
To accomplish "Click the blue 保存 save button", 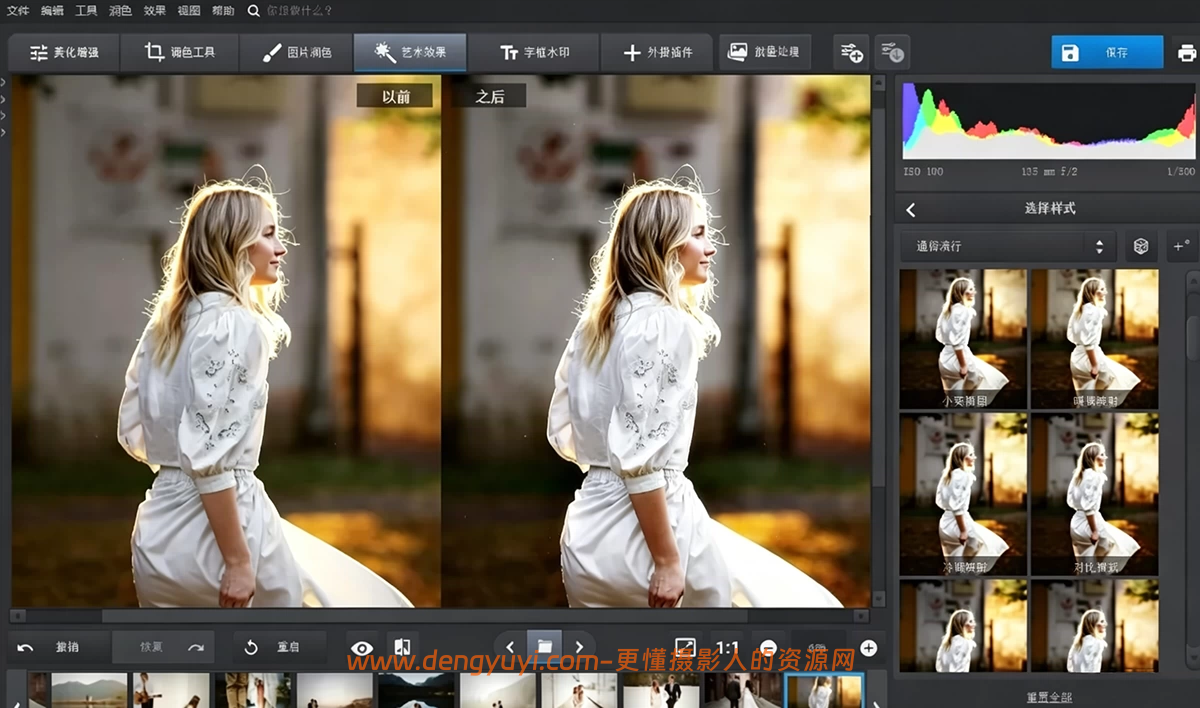I will tap(1107, 52).
